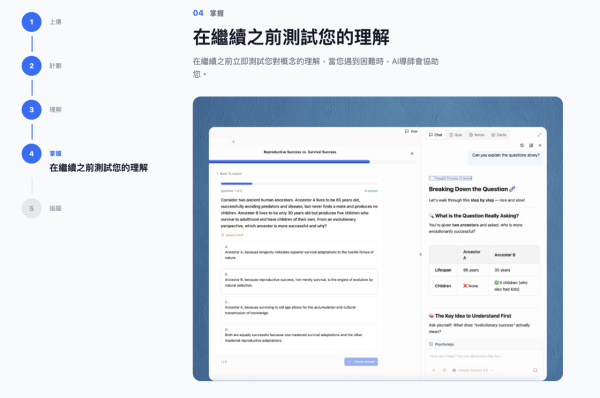Click the 'Lifespan' table row label
The image size is (600, 398).
(443, 270)
